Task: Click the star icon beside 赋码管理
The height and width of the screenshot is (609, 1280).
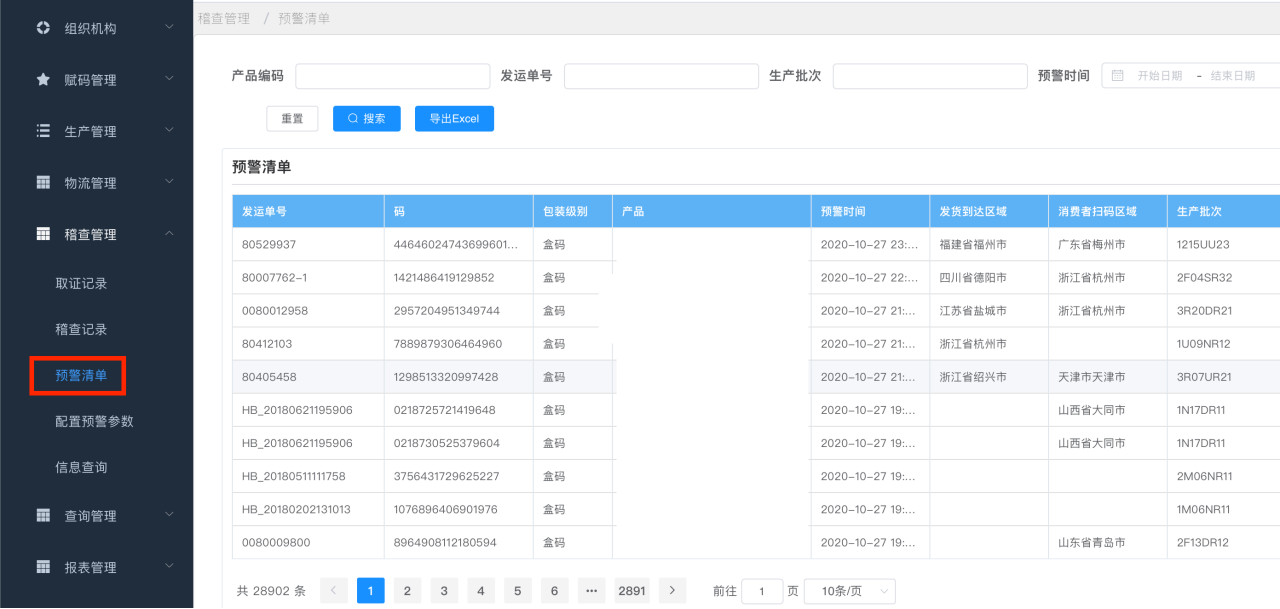Action: point(43,79)
